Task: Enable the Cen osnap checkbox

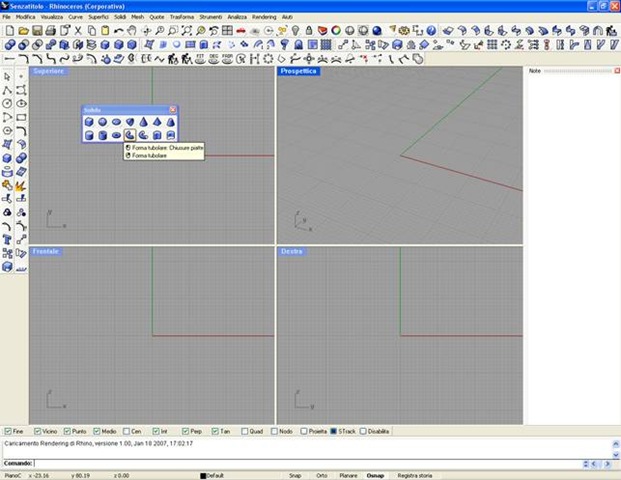Action: [x=125, y=430]
